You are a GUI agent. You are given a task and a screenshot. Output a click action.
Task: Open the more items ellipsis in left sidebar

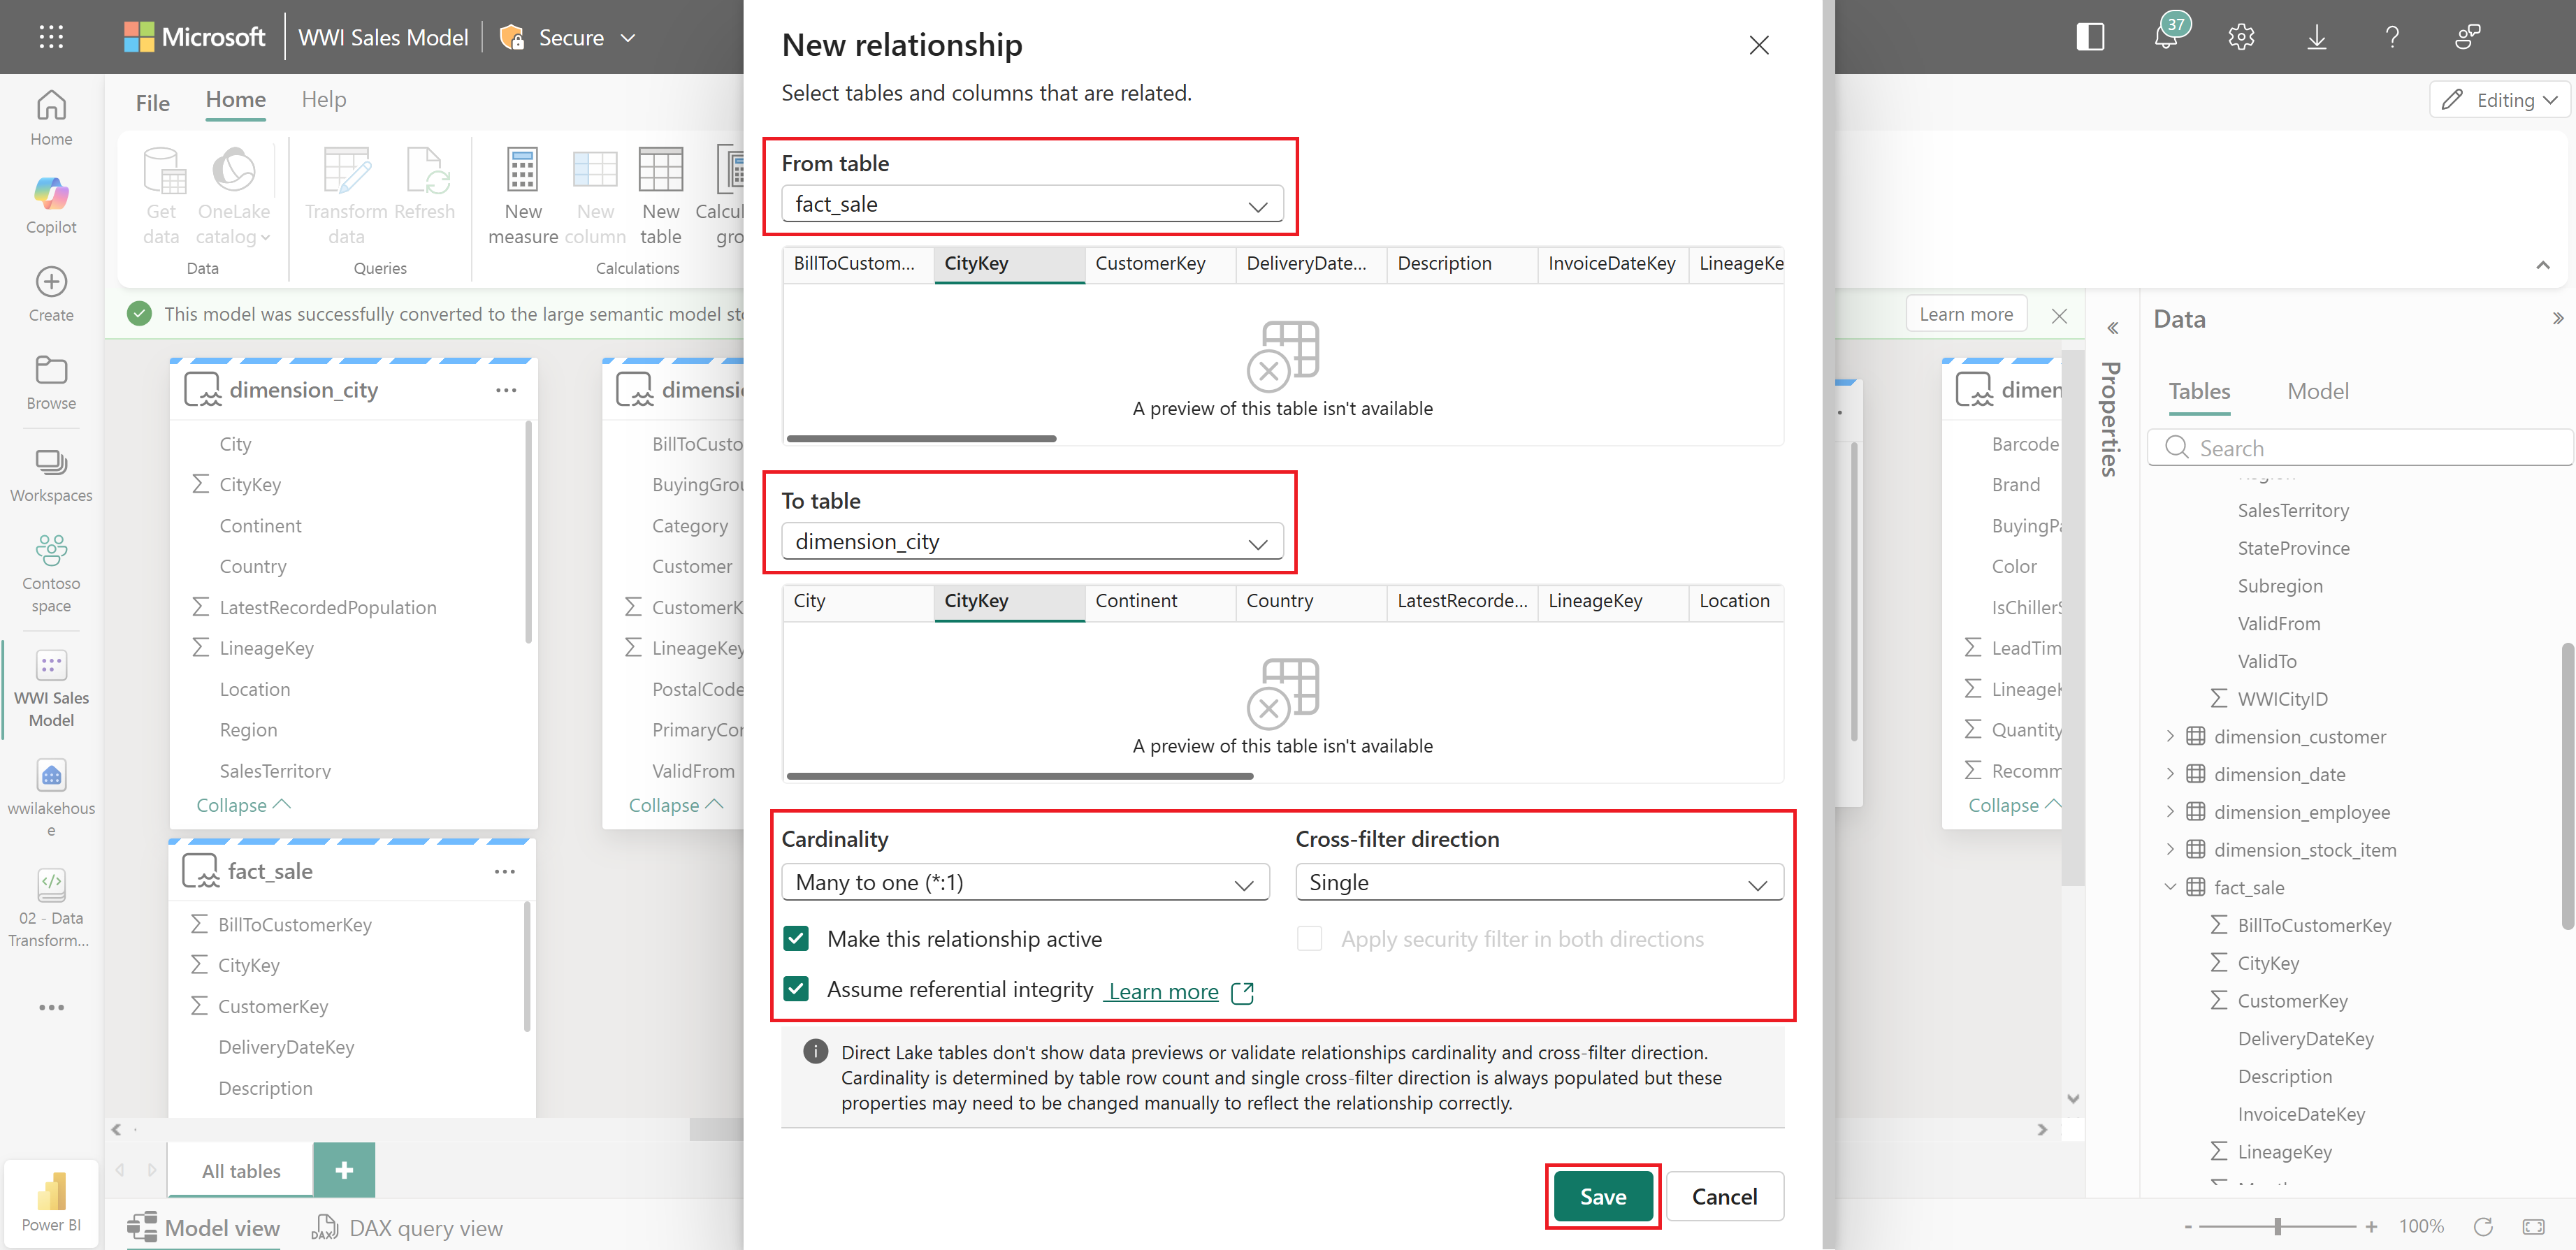click(x=51, y=1007)
